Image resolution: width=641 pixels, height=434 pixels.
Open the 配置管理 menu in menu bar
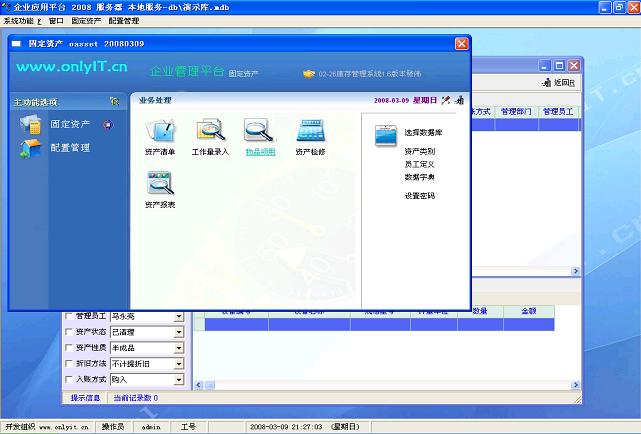[123, 20]
